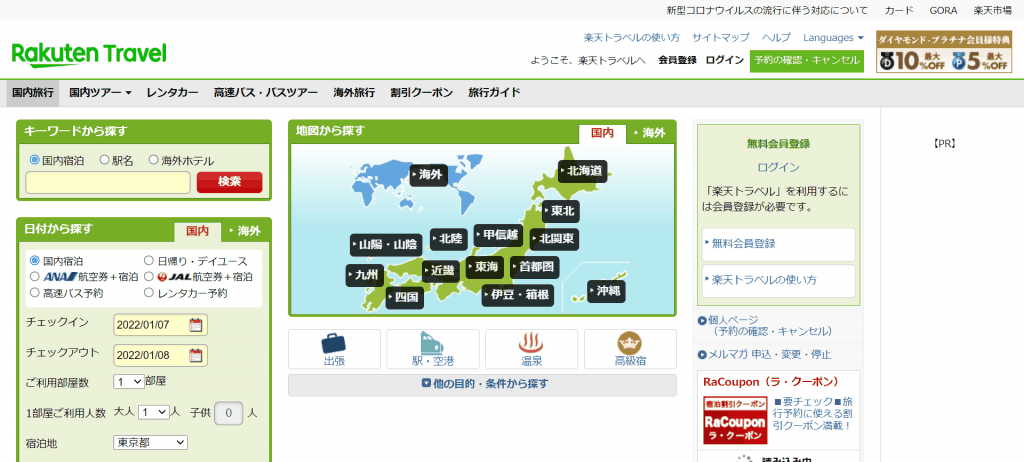Screen dimensions: 1024x462
Task: Select 伊豆・箱根 region on the map
Action: coord(518,295)
